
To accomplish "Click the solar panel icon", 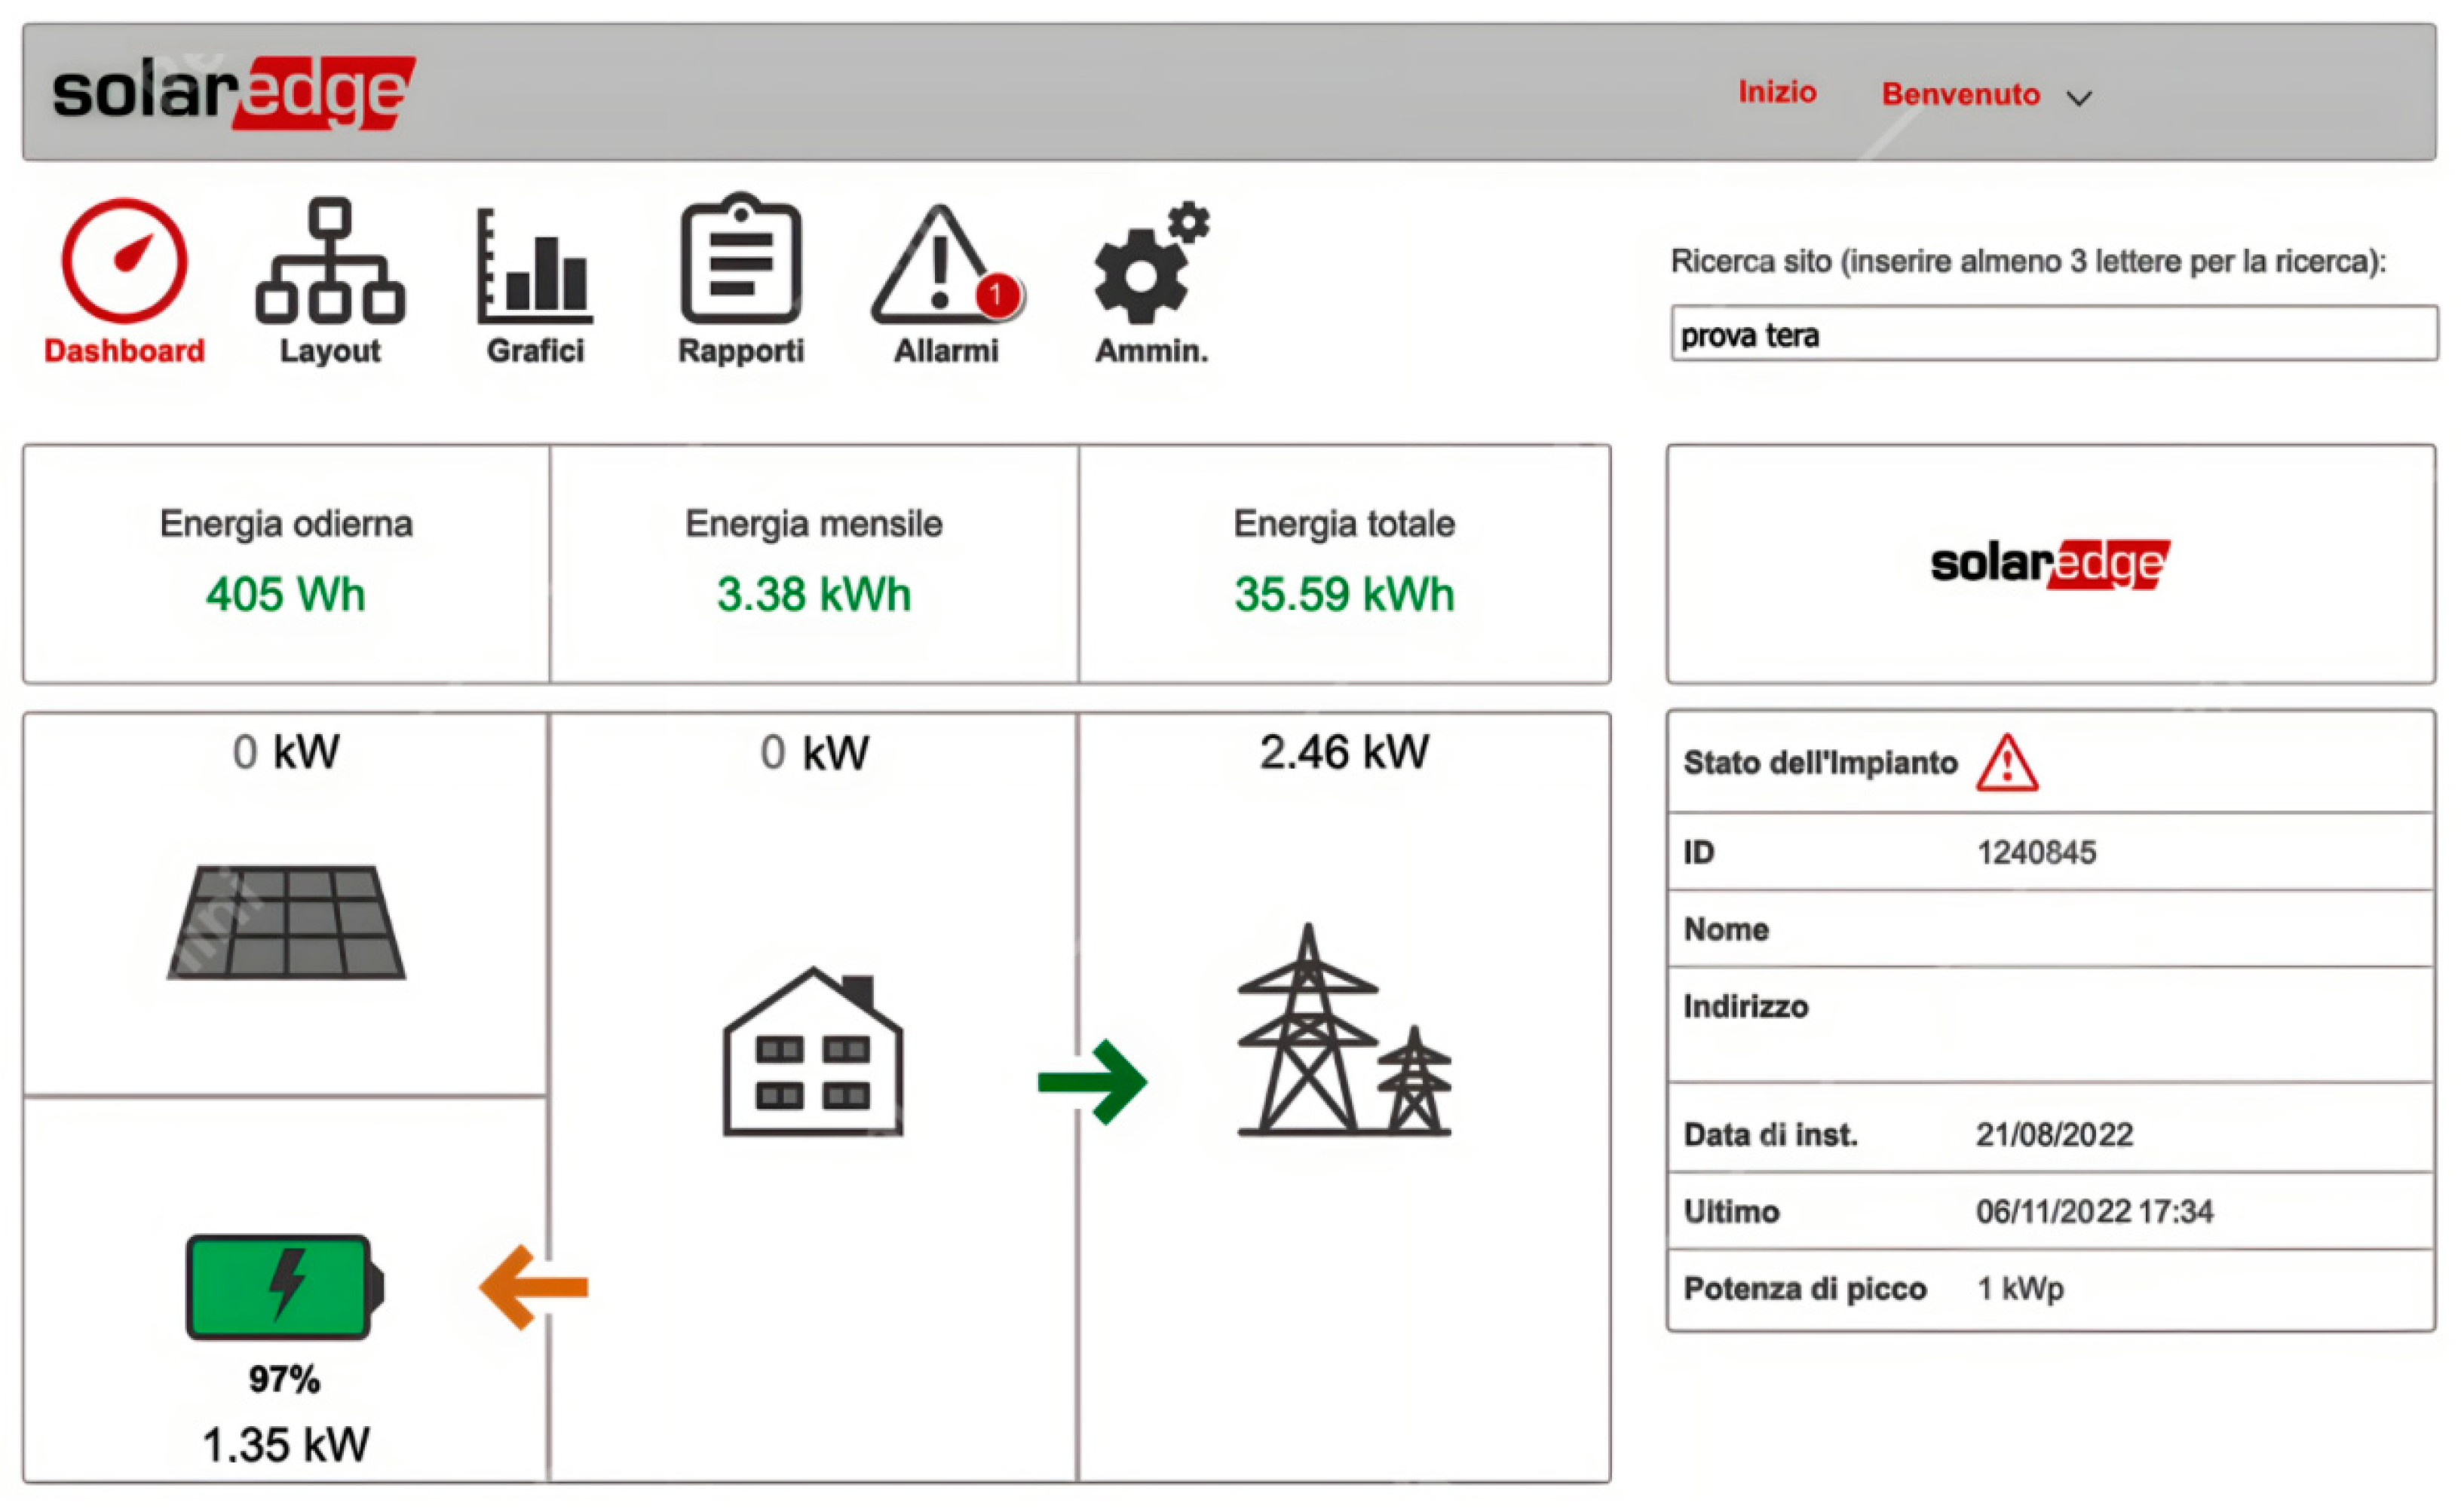I will pos(286,922).
